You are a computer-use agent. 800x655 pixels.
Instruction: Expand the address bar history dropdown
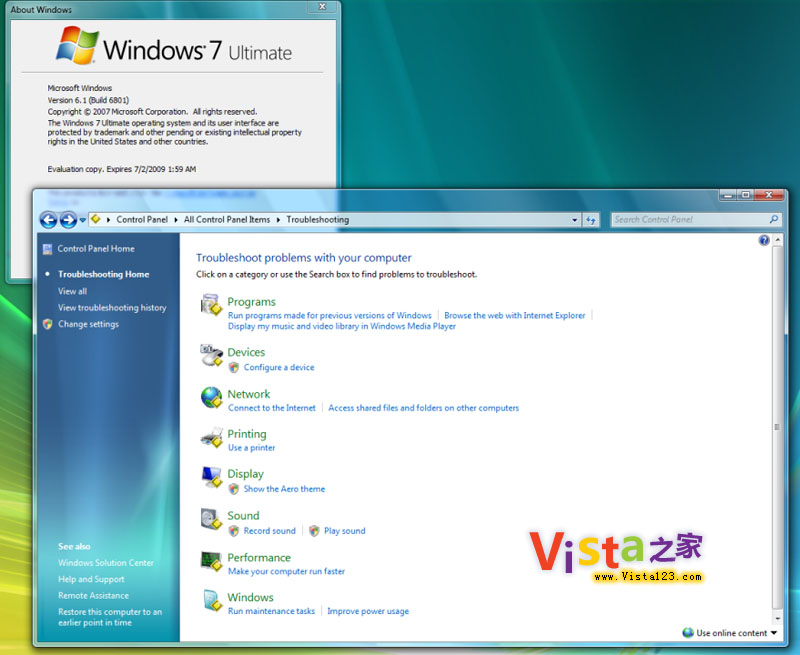[x=574, y=220]
